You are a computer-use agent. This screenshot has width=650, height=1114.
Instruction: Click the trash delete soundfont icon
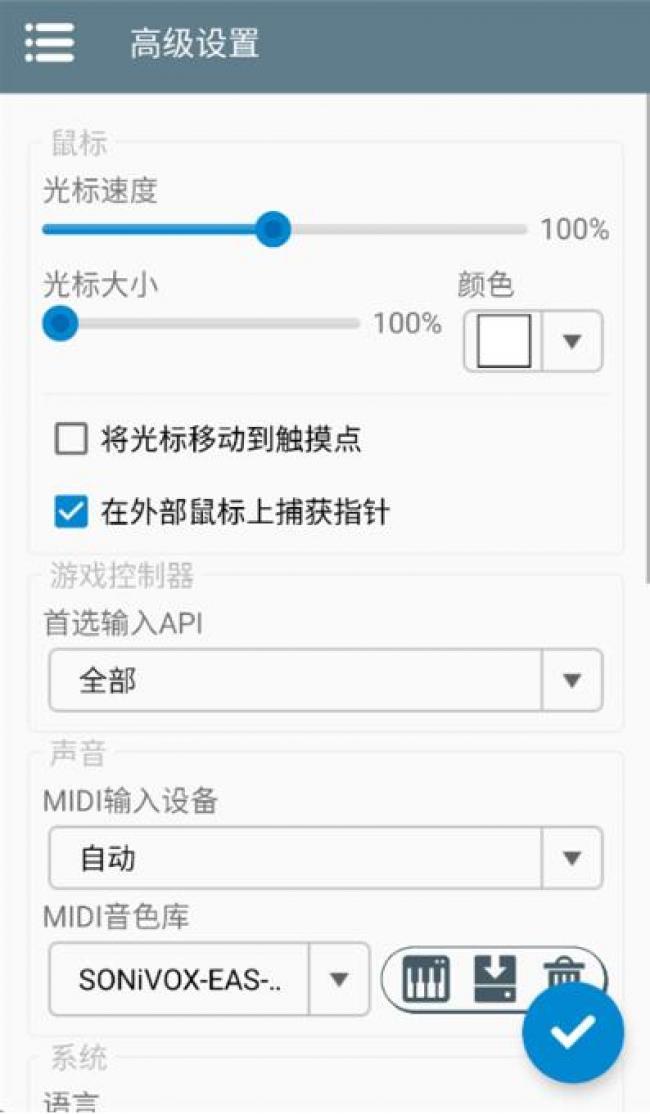pos(563,970)
